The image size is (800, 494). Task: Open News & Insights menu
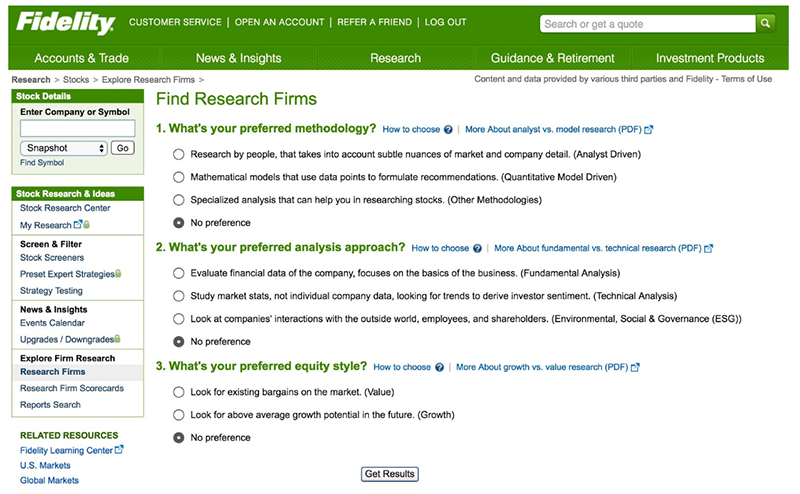[x=239, y=58]
